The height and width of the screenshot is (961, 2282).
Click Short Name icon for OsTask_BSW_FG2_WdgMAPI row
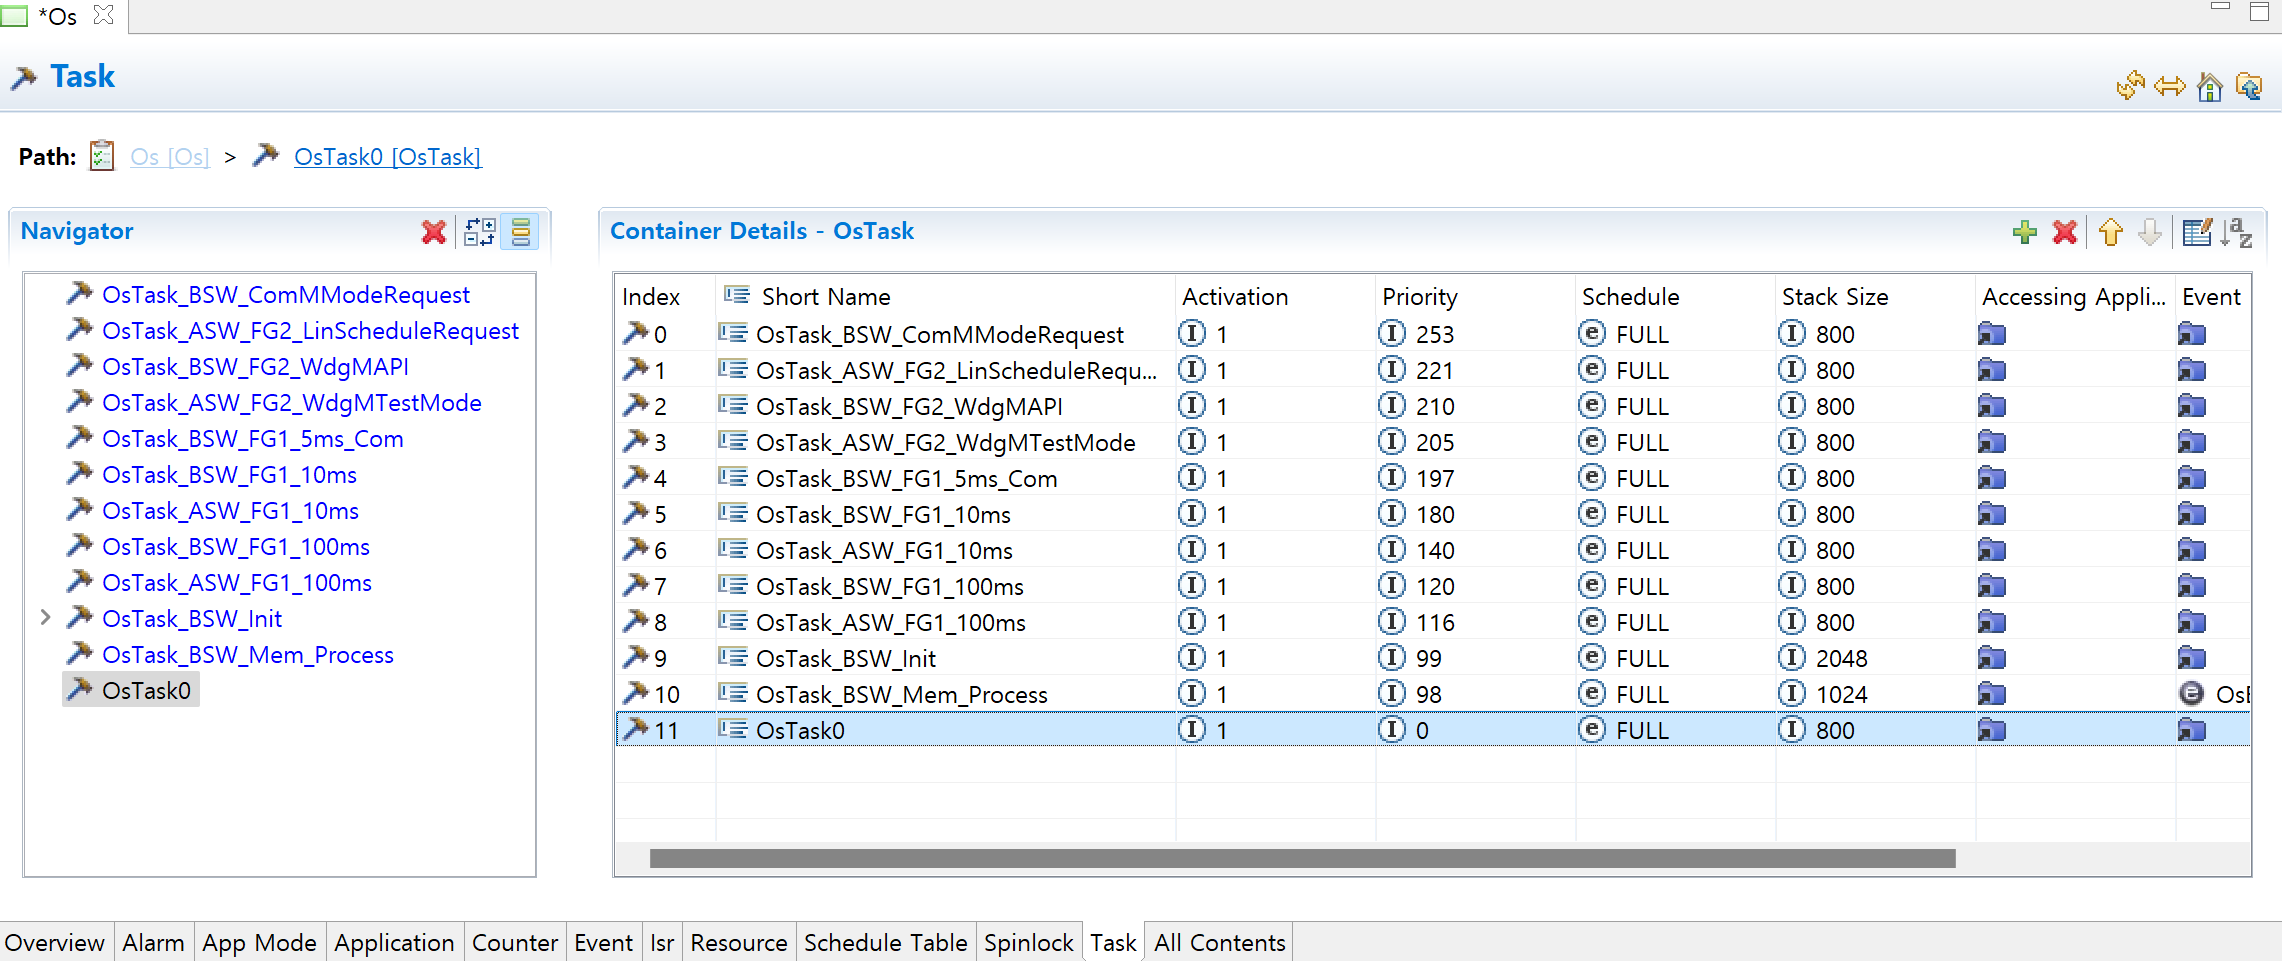pyautogui.click(x=733, y=405)
